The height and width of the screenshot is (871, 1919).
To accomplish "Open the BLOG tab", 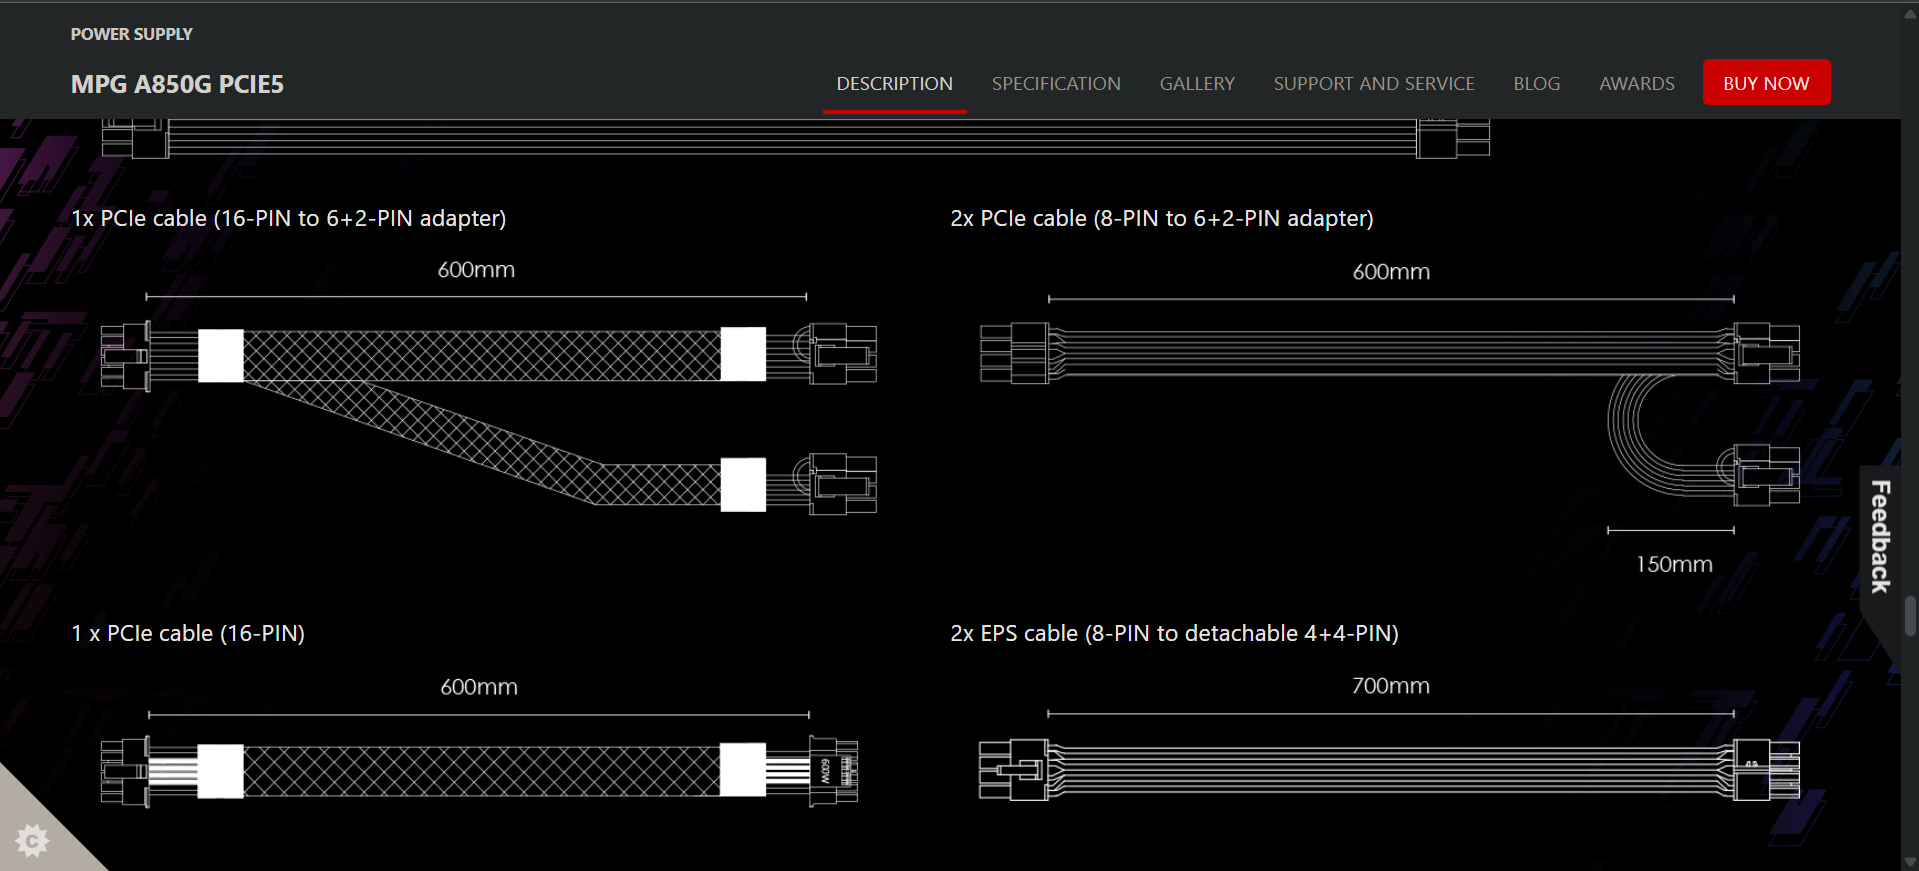I will pos(1536,84).
